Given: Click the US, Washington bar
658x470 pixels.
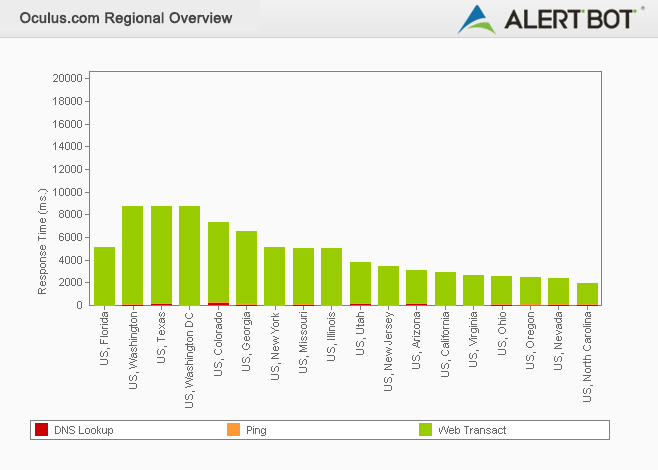Looking at the screenshot, I should click(x=133, y=256).
